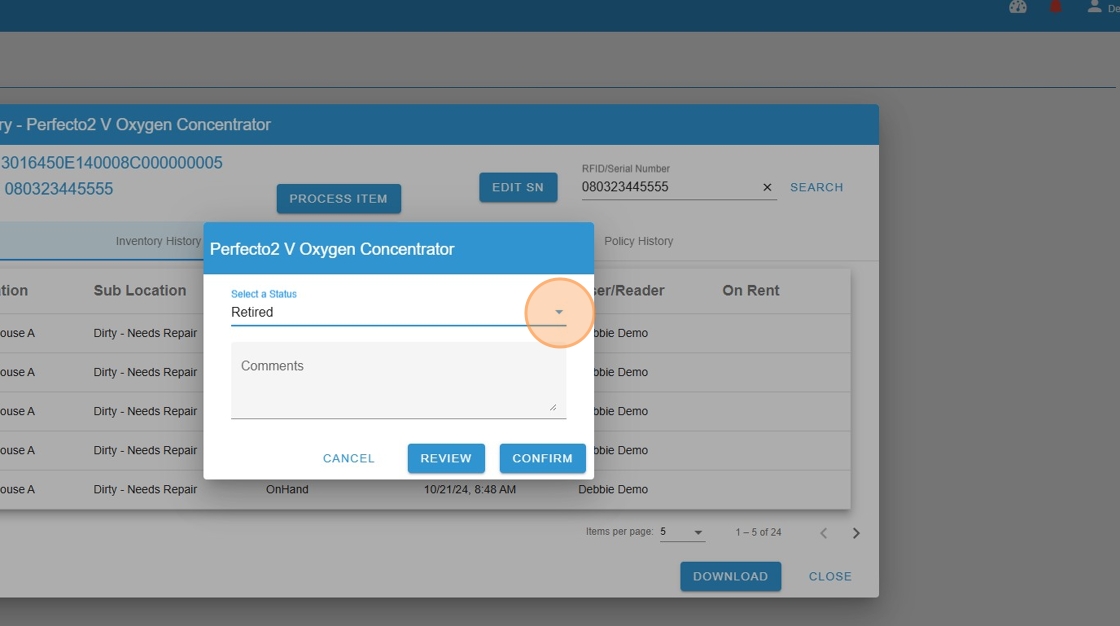Go to the previous page of results

pos(824,533)
